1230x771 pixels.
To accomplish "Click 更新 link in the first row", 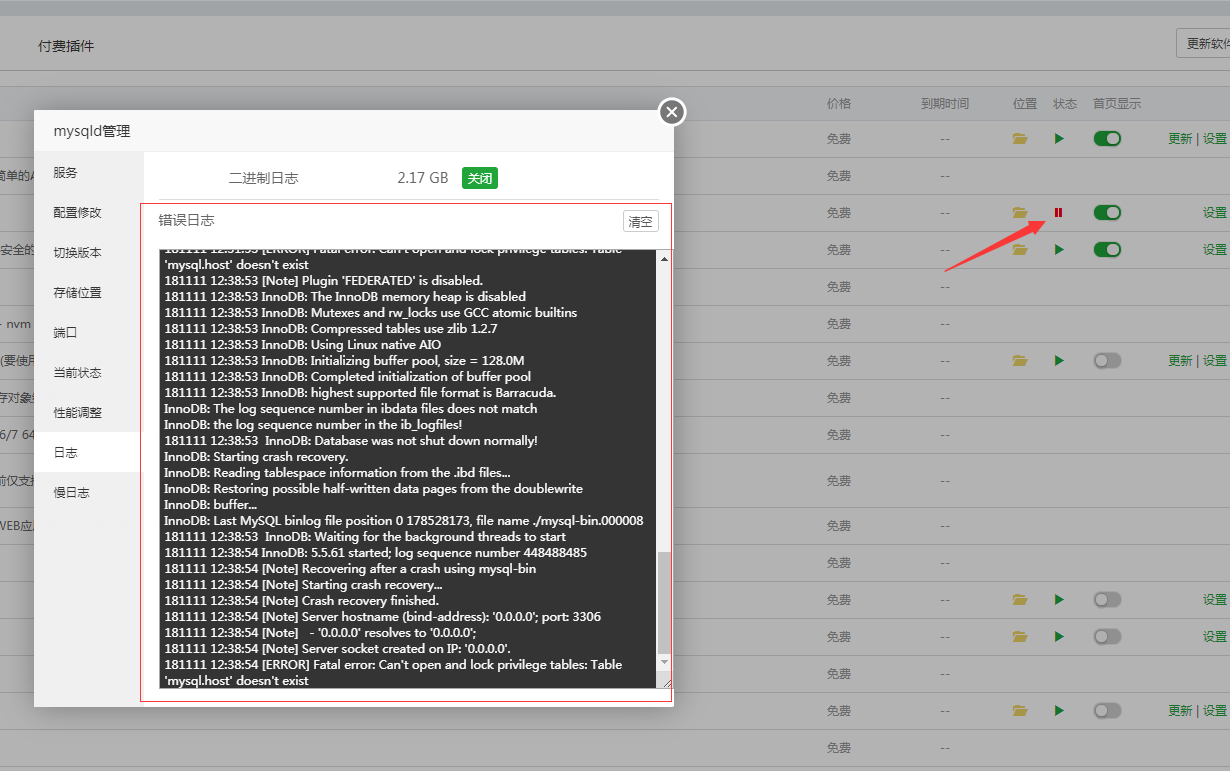I will coord(1180,139).
